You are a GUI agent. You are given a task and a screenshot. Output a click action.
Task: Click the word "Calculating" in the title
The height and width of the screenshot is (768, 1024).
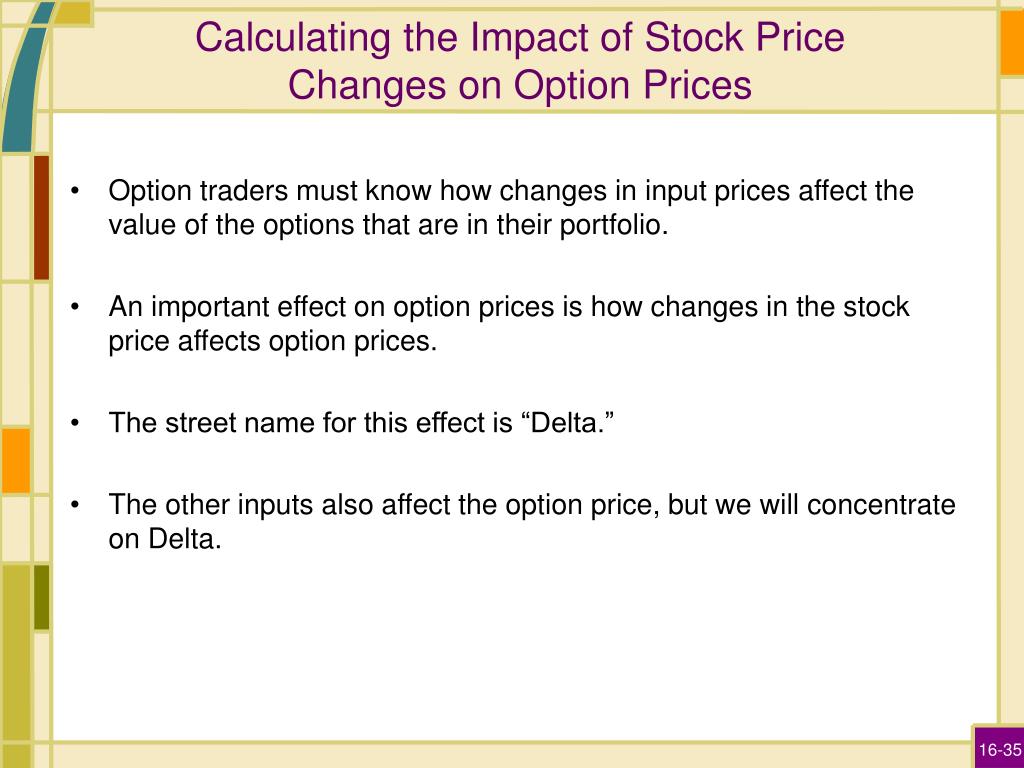(293, 37)
